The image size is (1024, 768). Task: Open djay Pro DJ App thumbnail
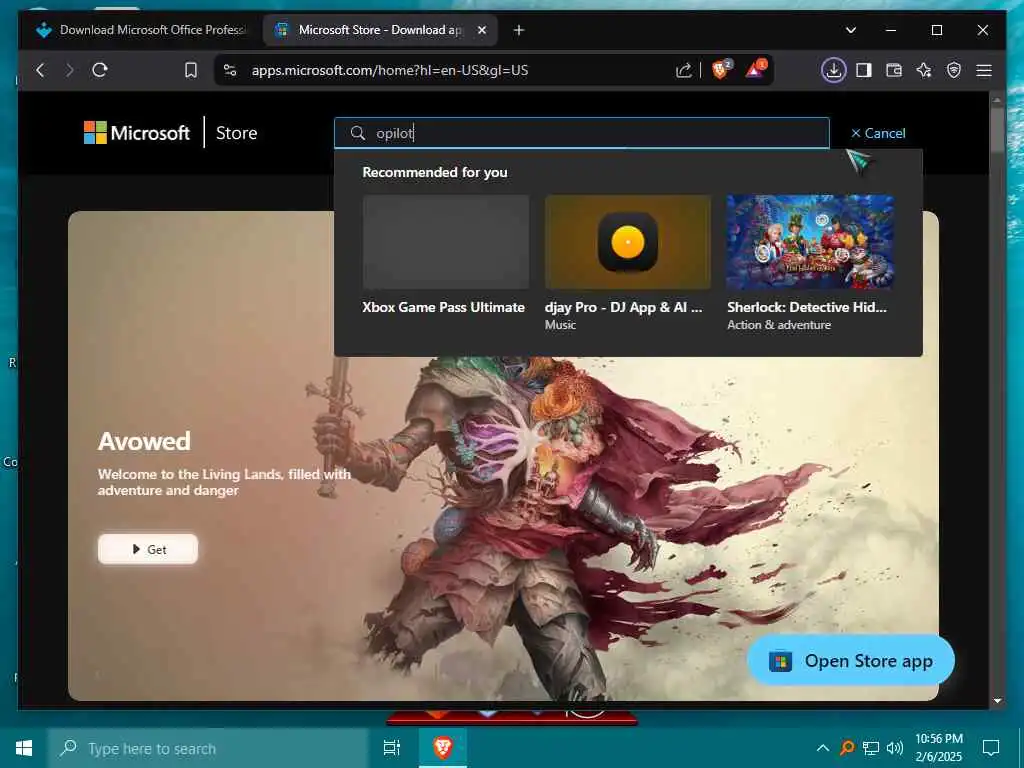pos(628,242)
